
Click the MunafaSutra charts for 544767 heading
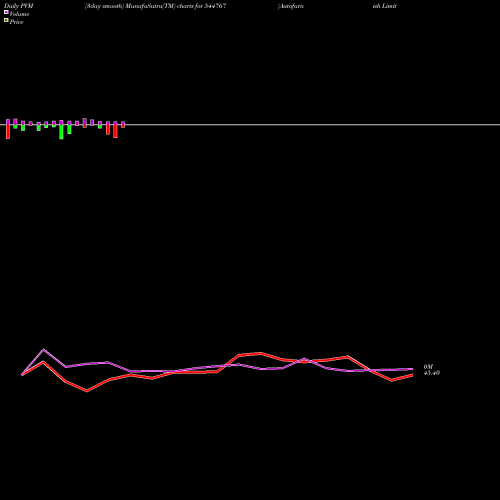click(x=156, y=6)
